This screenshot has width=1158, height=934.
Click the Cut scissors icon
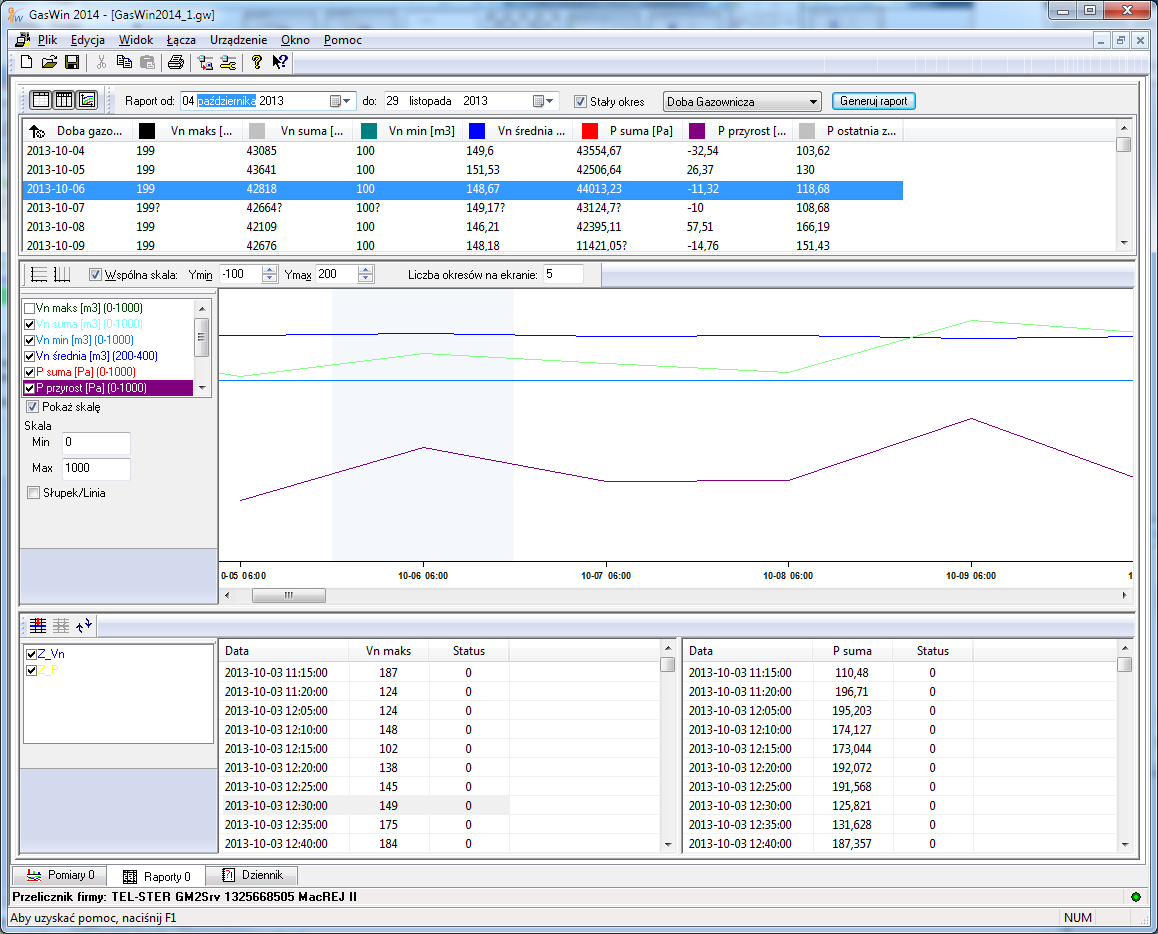101,63
